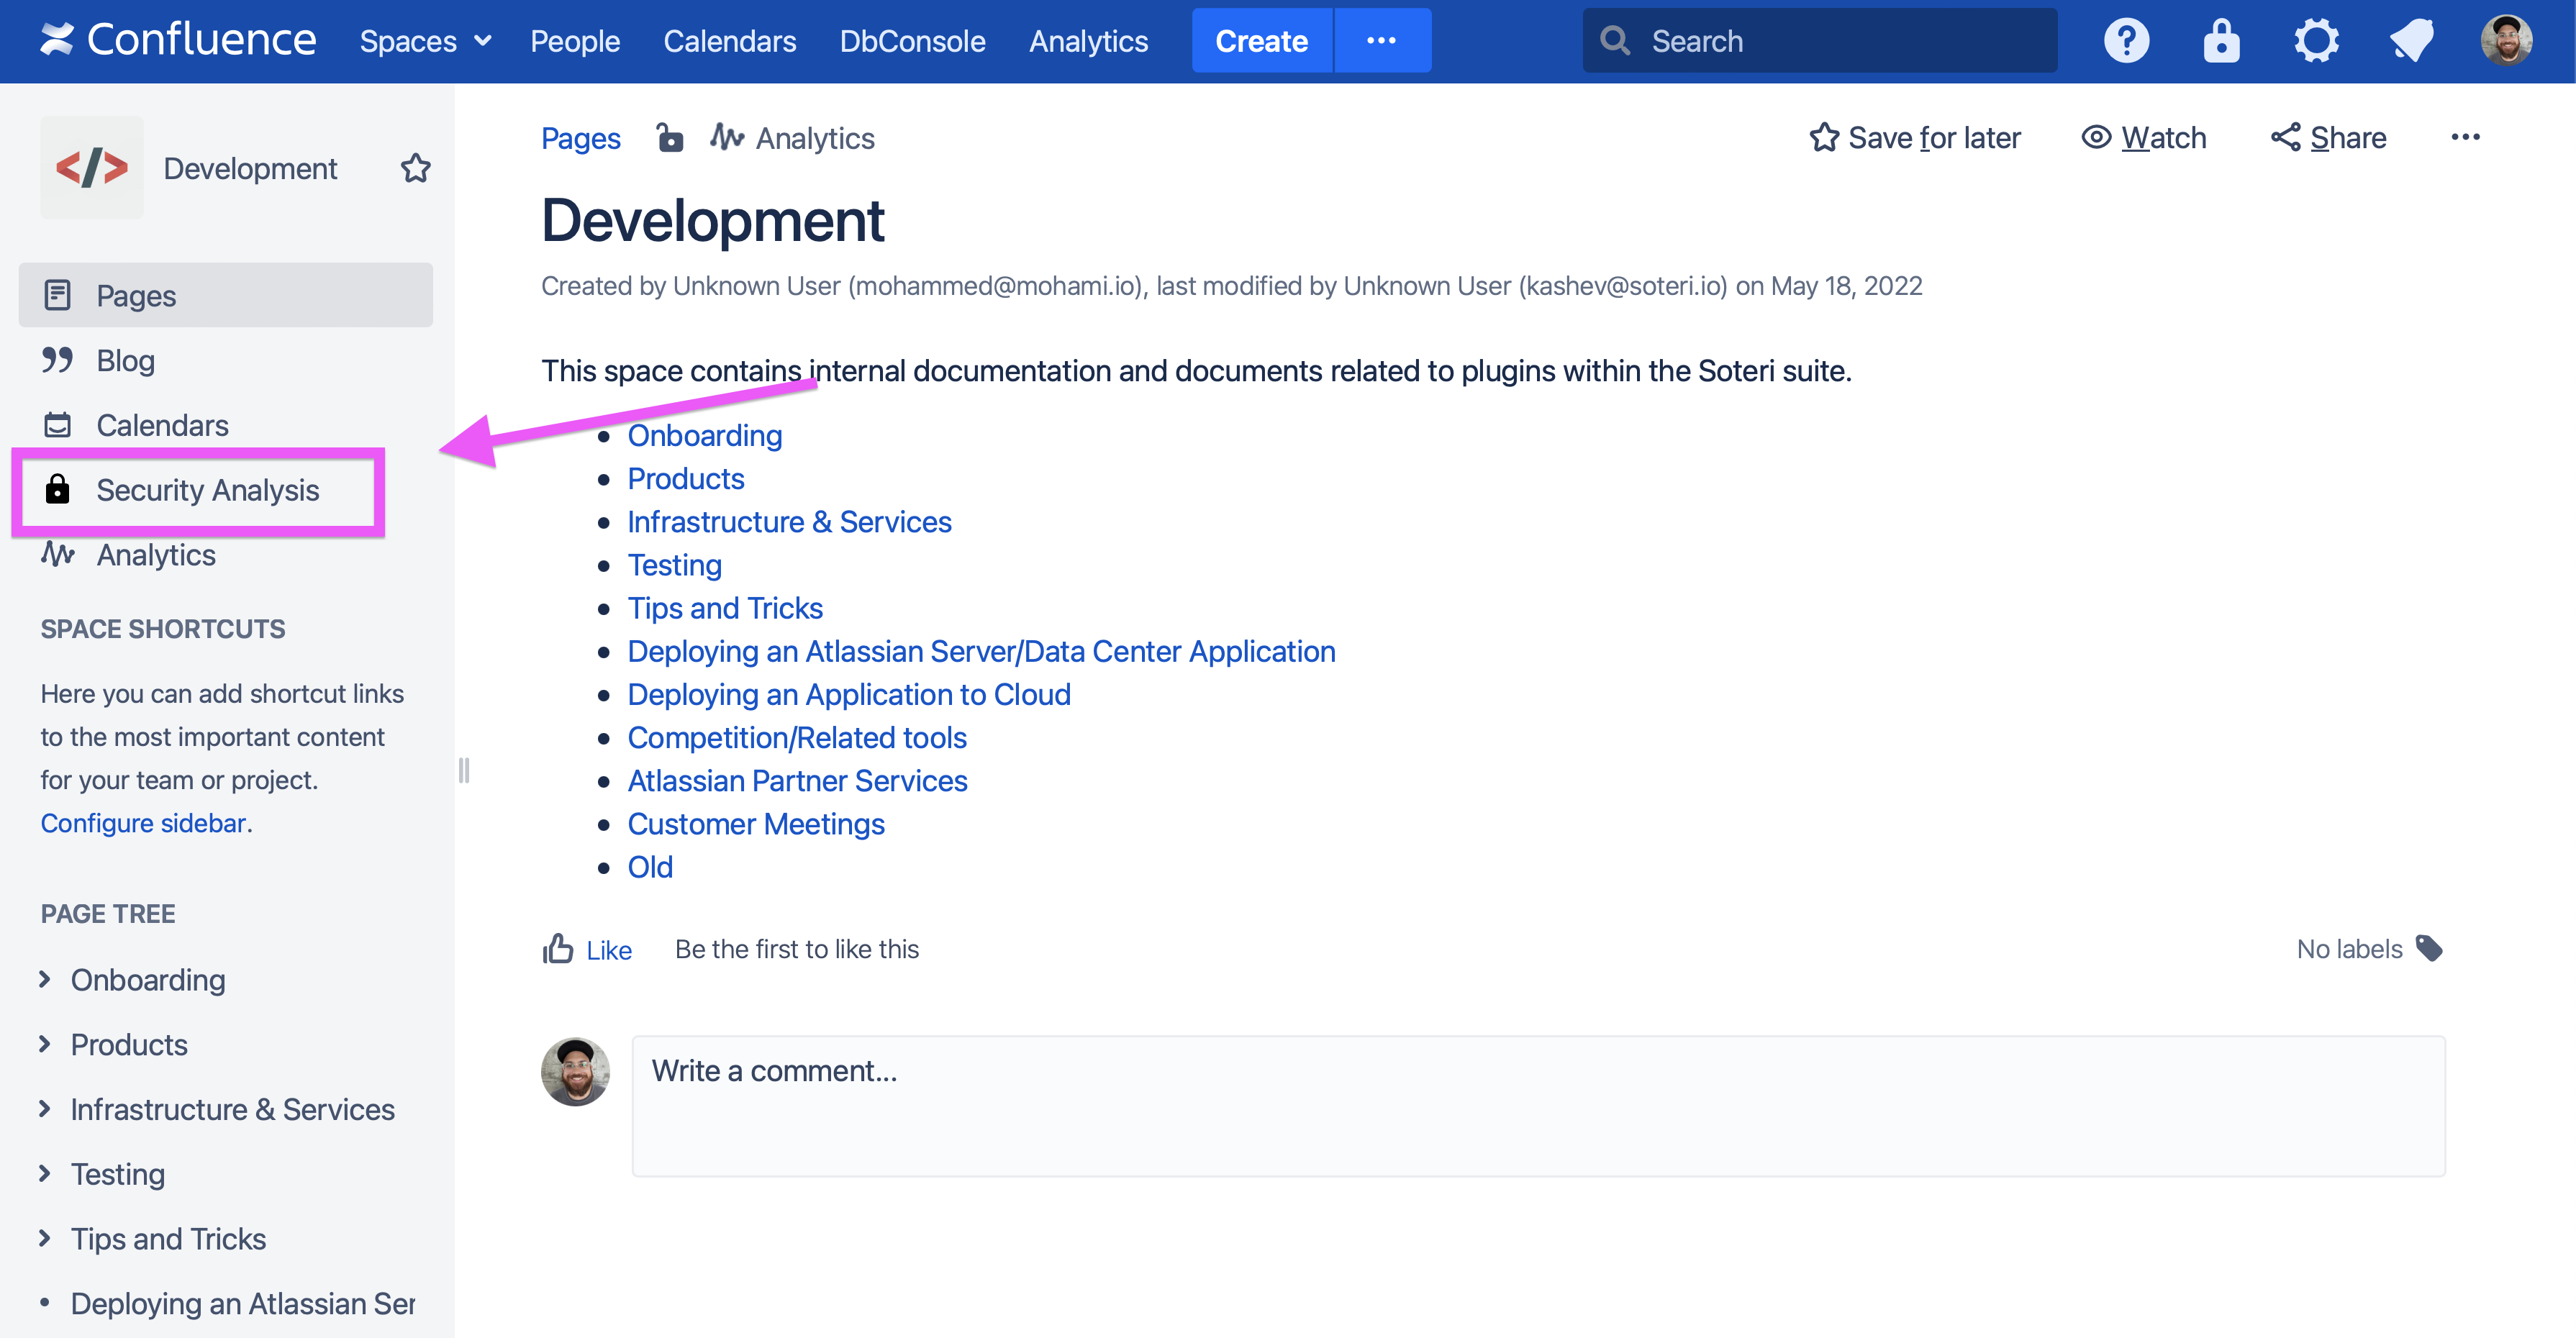Expand the Onboarding page tree item
The image size is (2576, 1338).
[45, 979]
